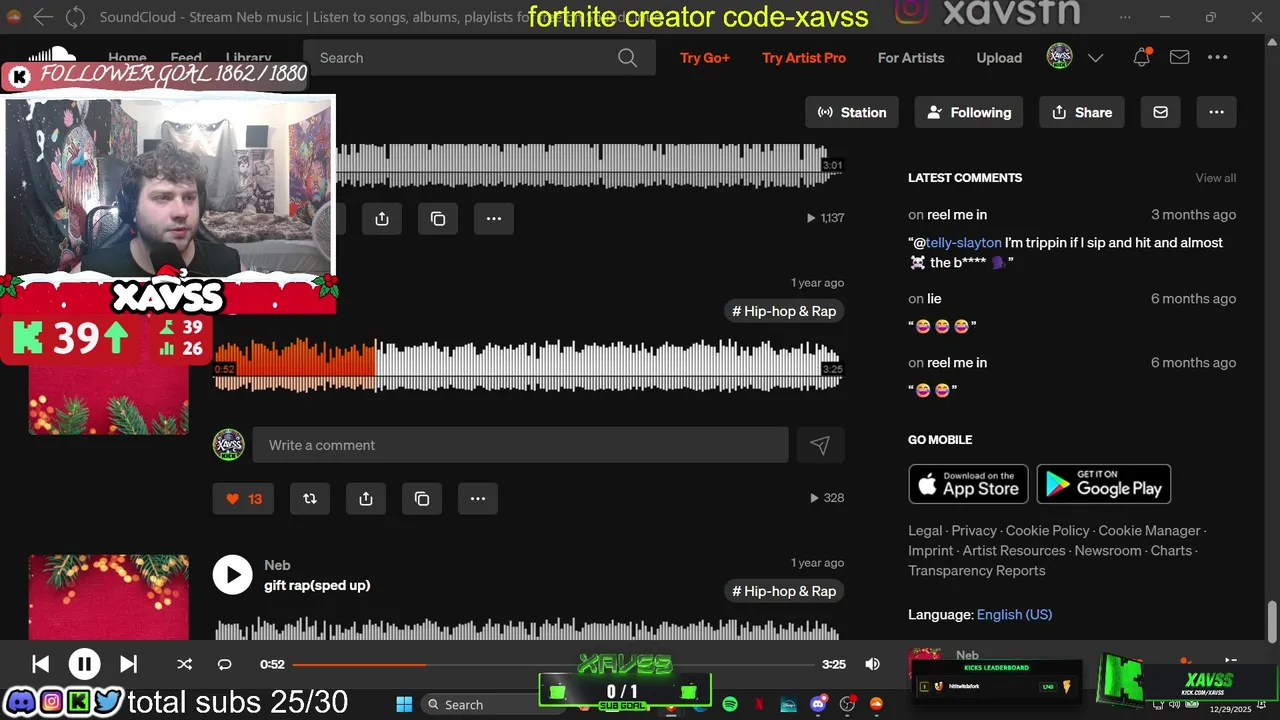The image size is (1280, 720).
Task: Open the Upload page
Action: coord(999,58)
